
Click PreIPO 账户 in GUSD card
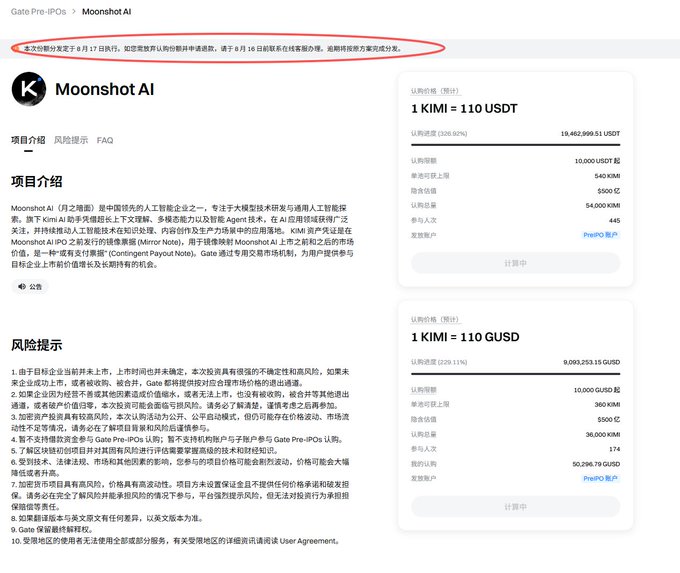click(600, 478)
